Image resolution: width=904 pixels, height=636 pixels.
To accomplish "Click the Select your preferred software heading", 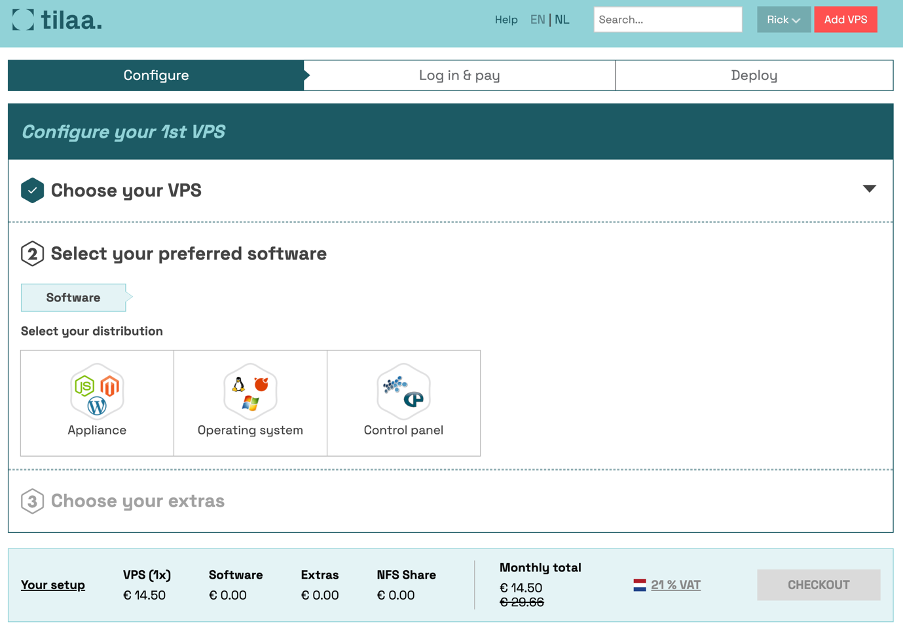I will click(189, 254).
